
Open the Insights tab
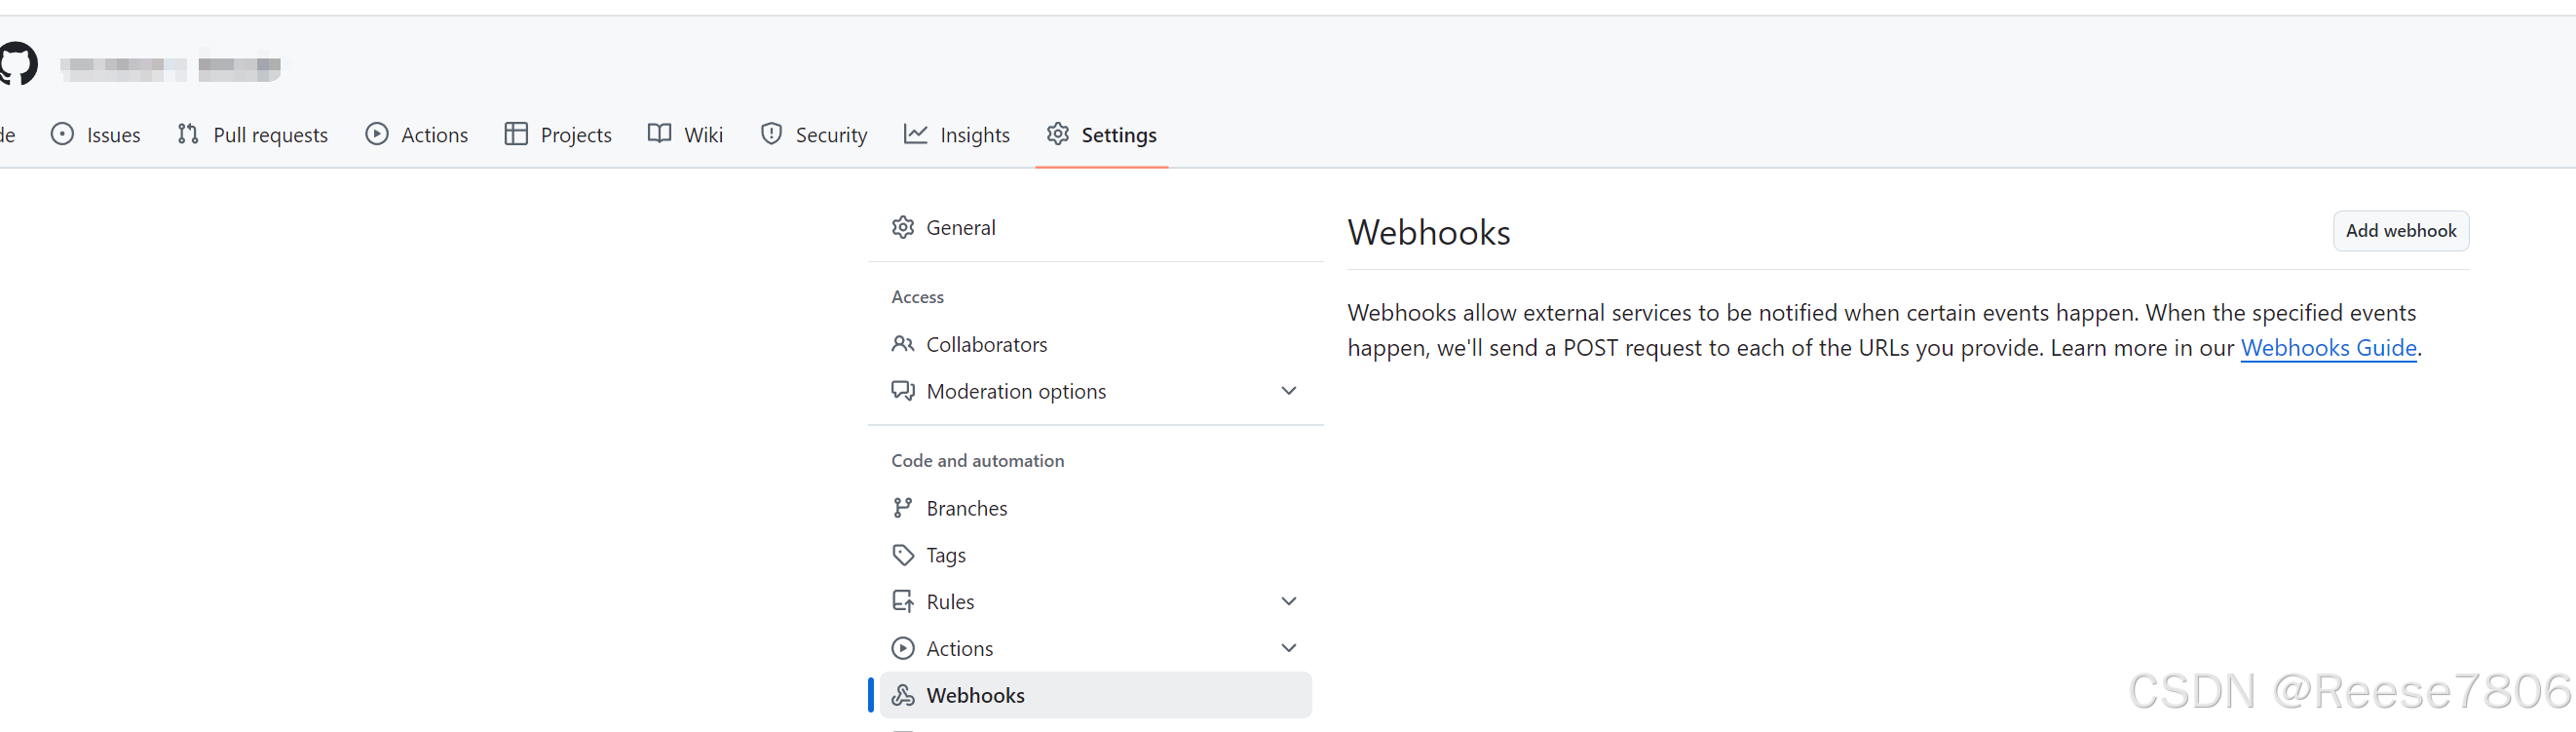click(x=957, y=135)
